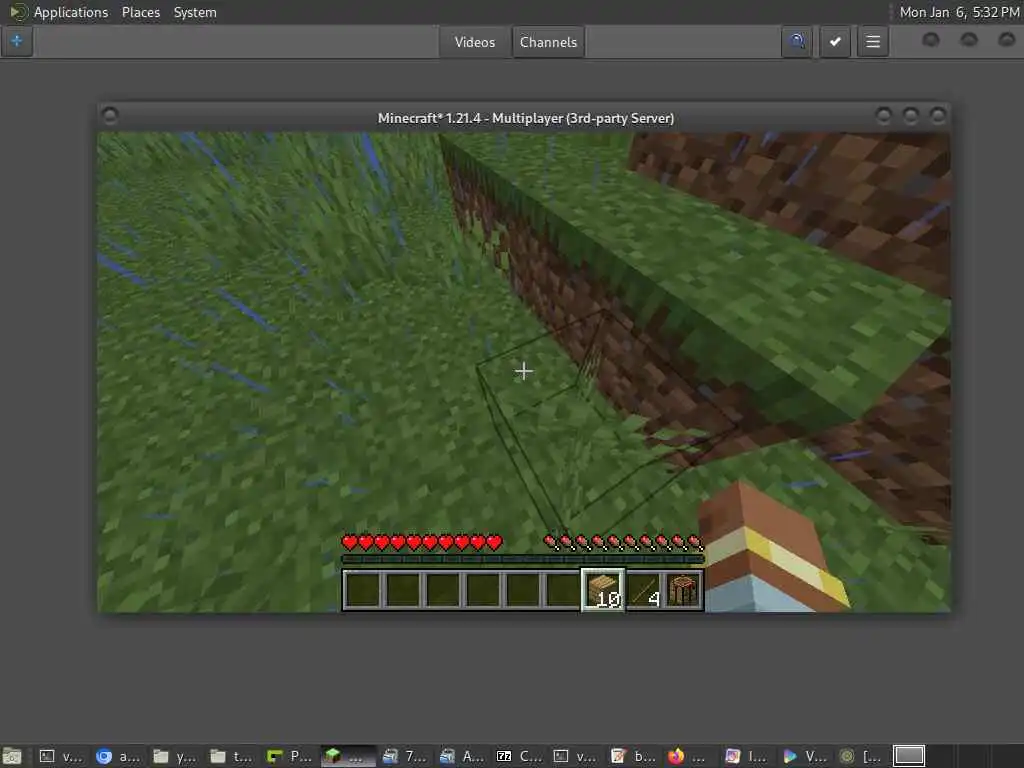Image resolution: width=1024 pixels, height=768 pixels.
Task: Click the green experience bar
Action: [522, 559]
